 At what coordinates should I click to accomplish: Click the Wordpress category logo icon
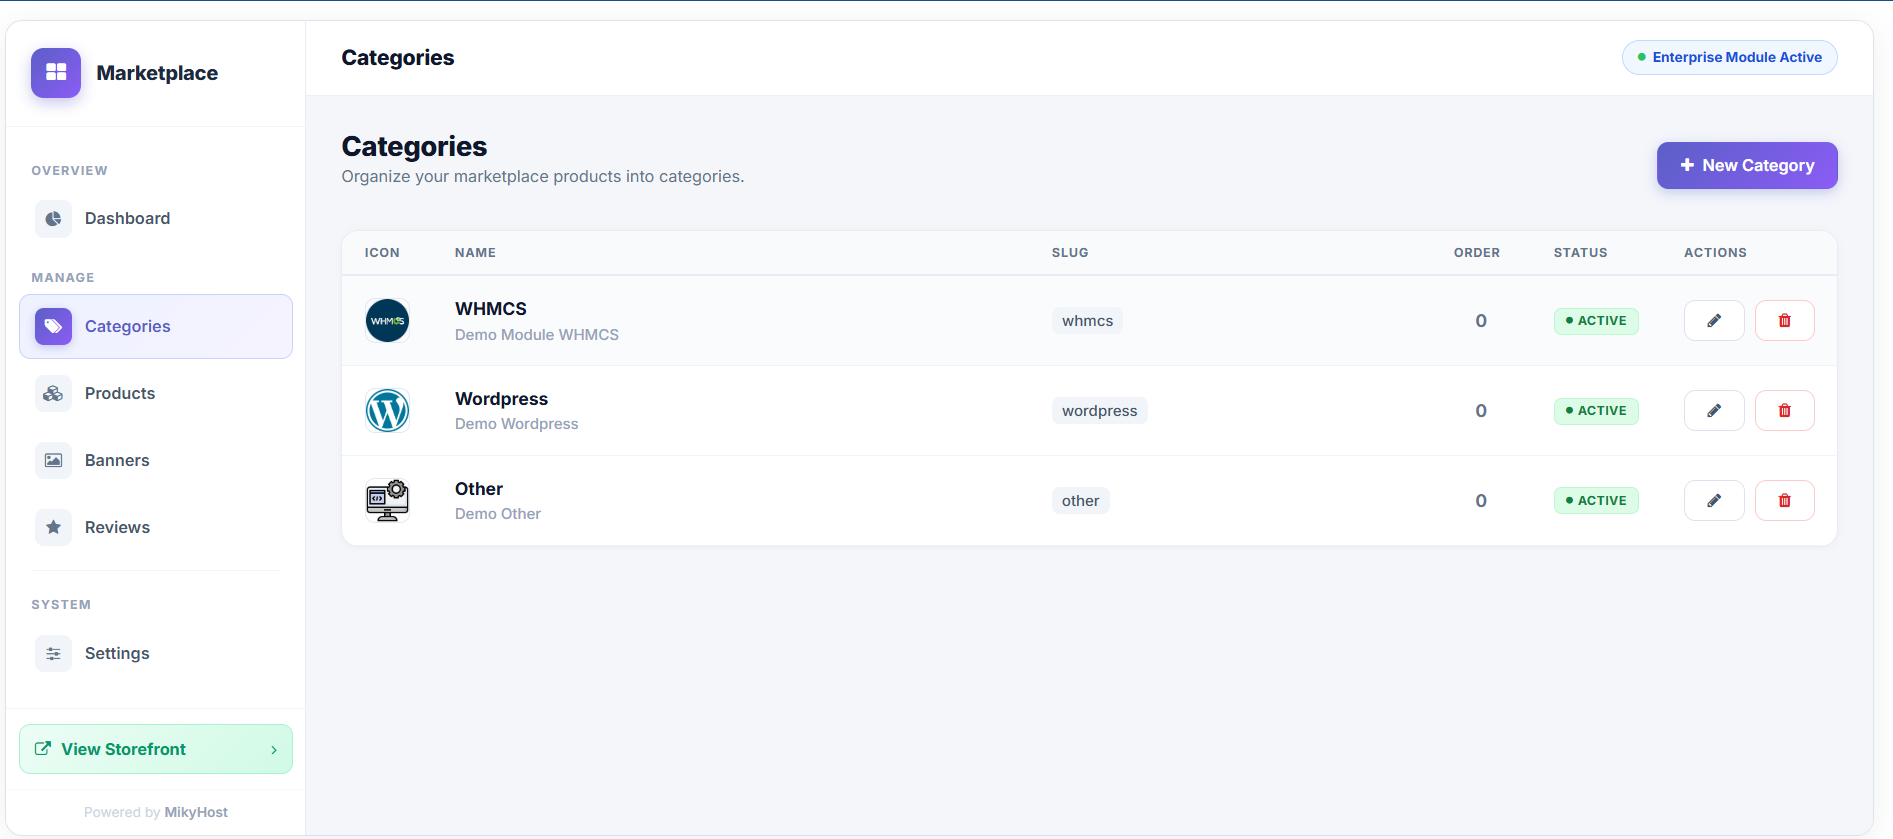point(387,411)
